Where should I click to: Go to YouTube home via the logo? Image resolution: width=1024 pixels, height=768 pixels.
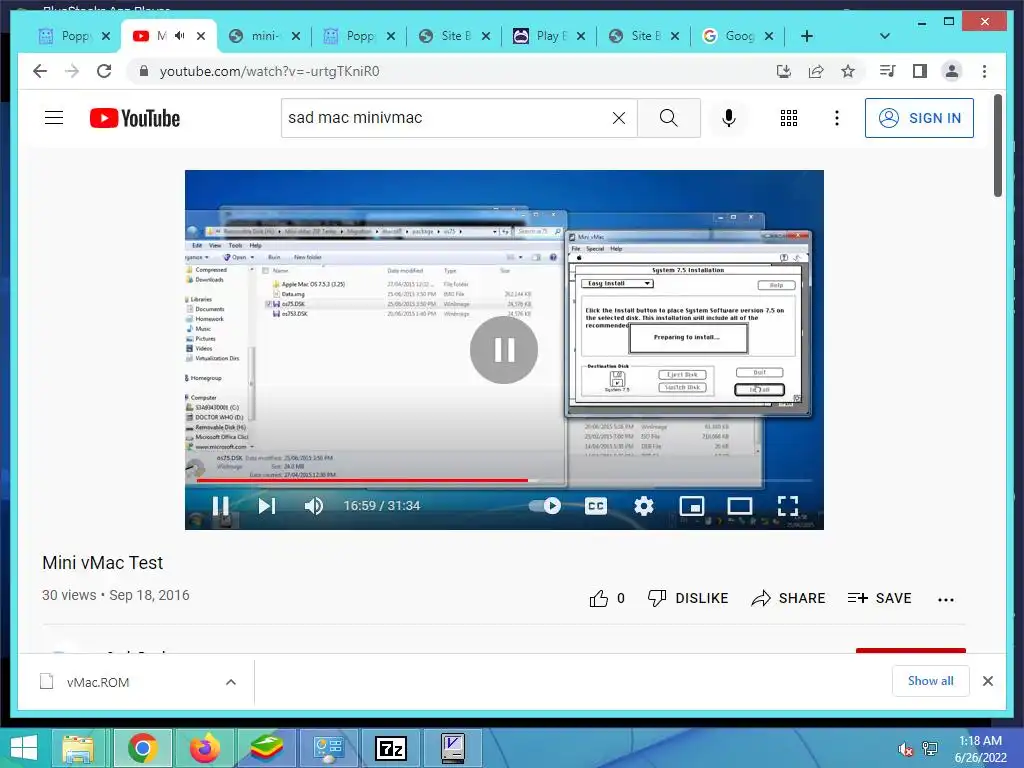[x=135, y=118]
